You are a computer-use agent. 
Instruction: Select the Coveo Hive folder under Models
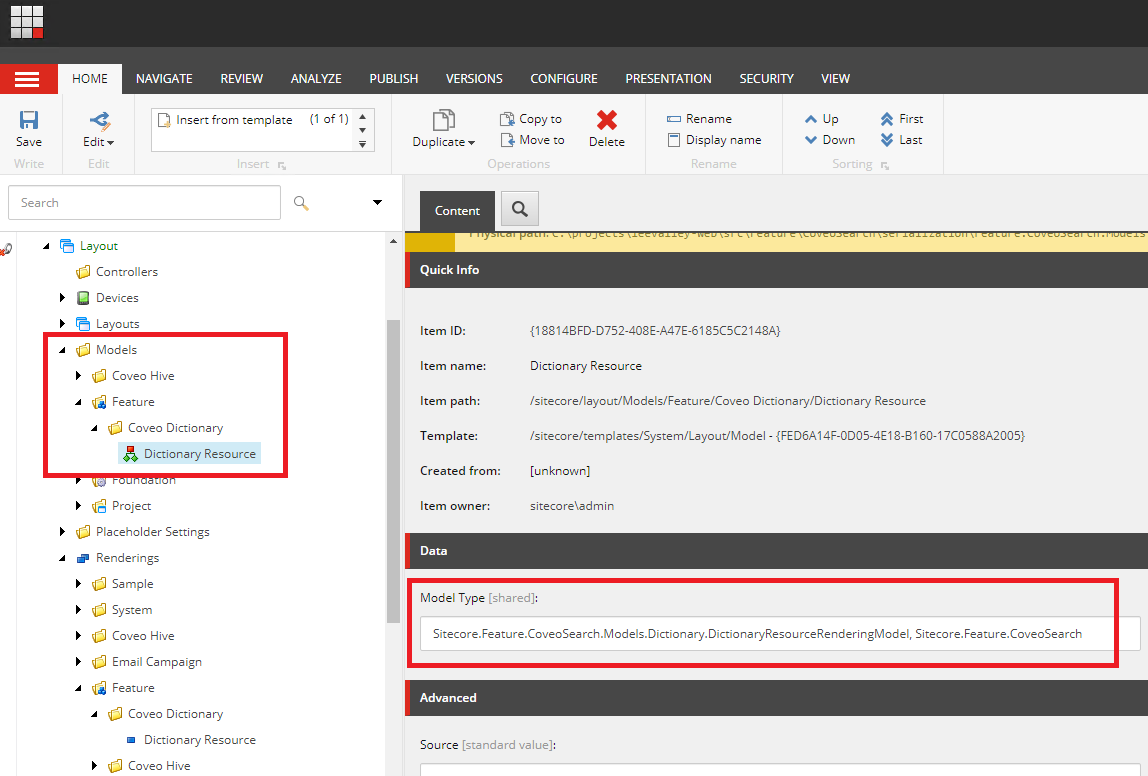click(144, 376)
